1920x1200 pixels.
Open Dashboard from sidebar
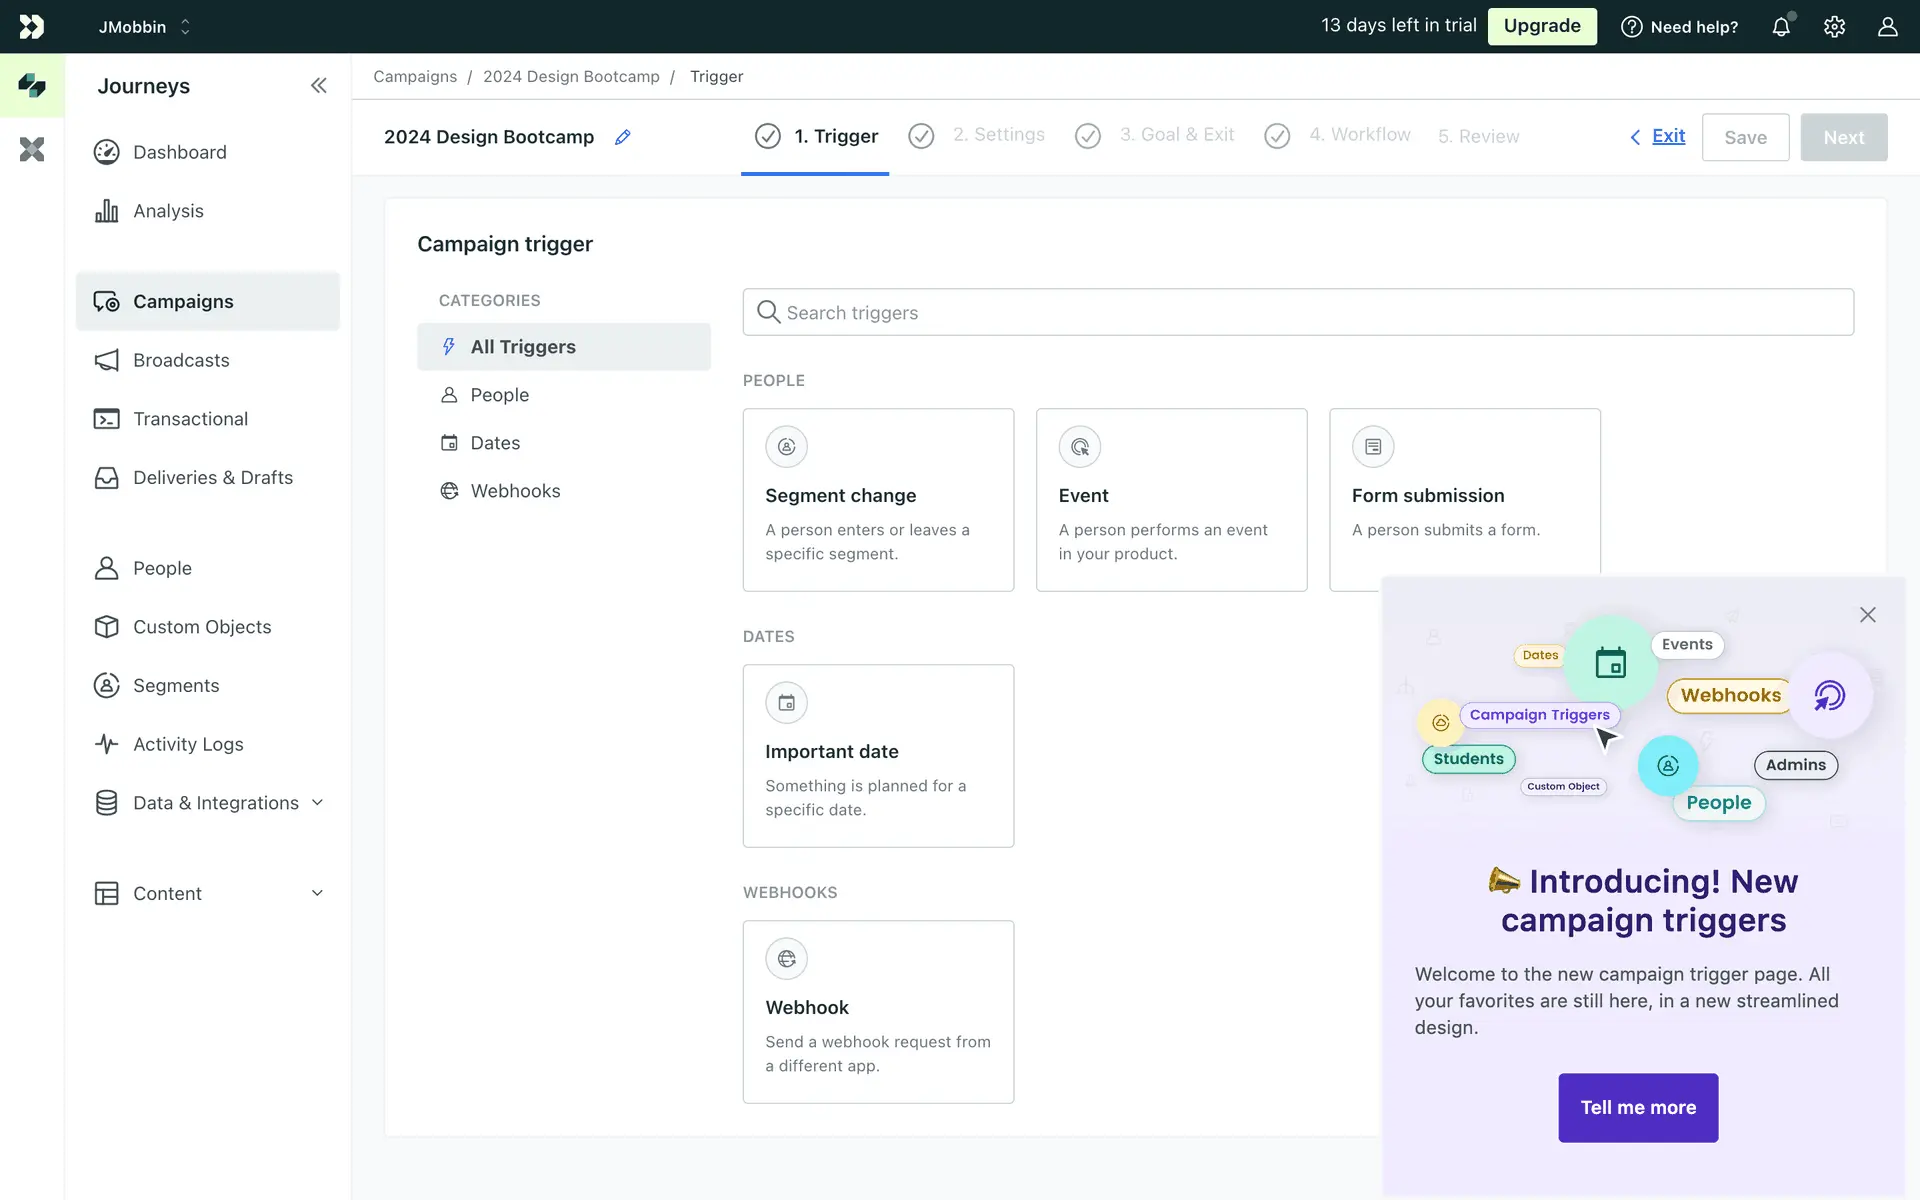click(x=180, y=152)
